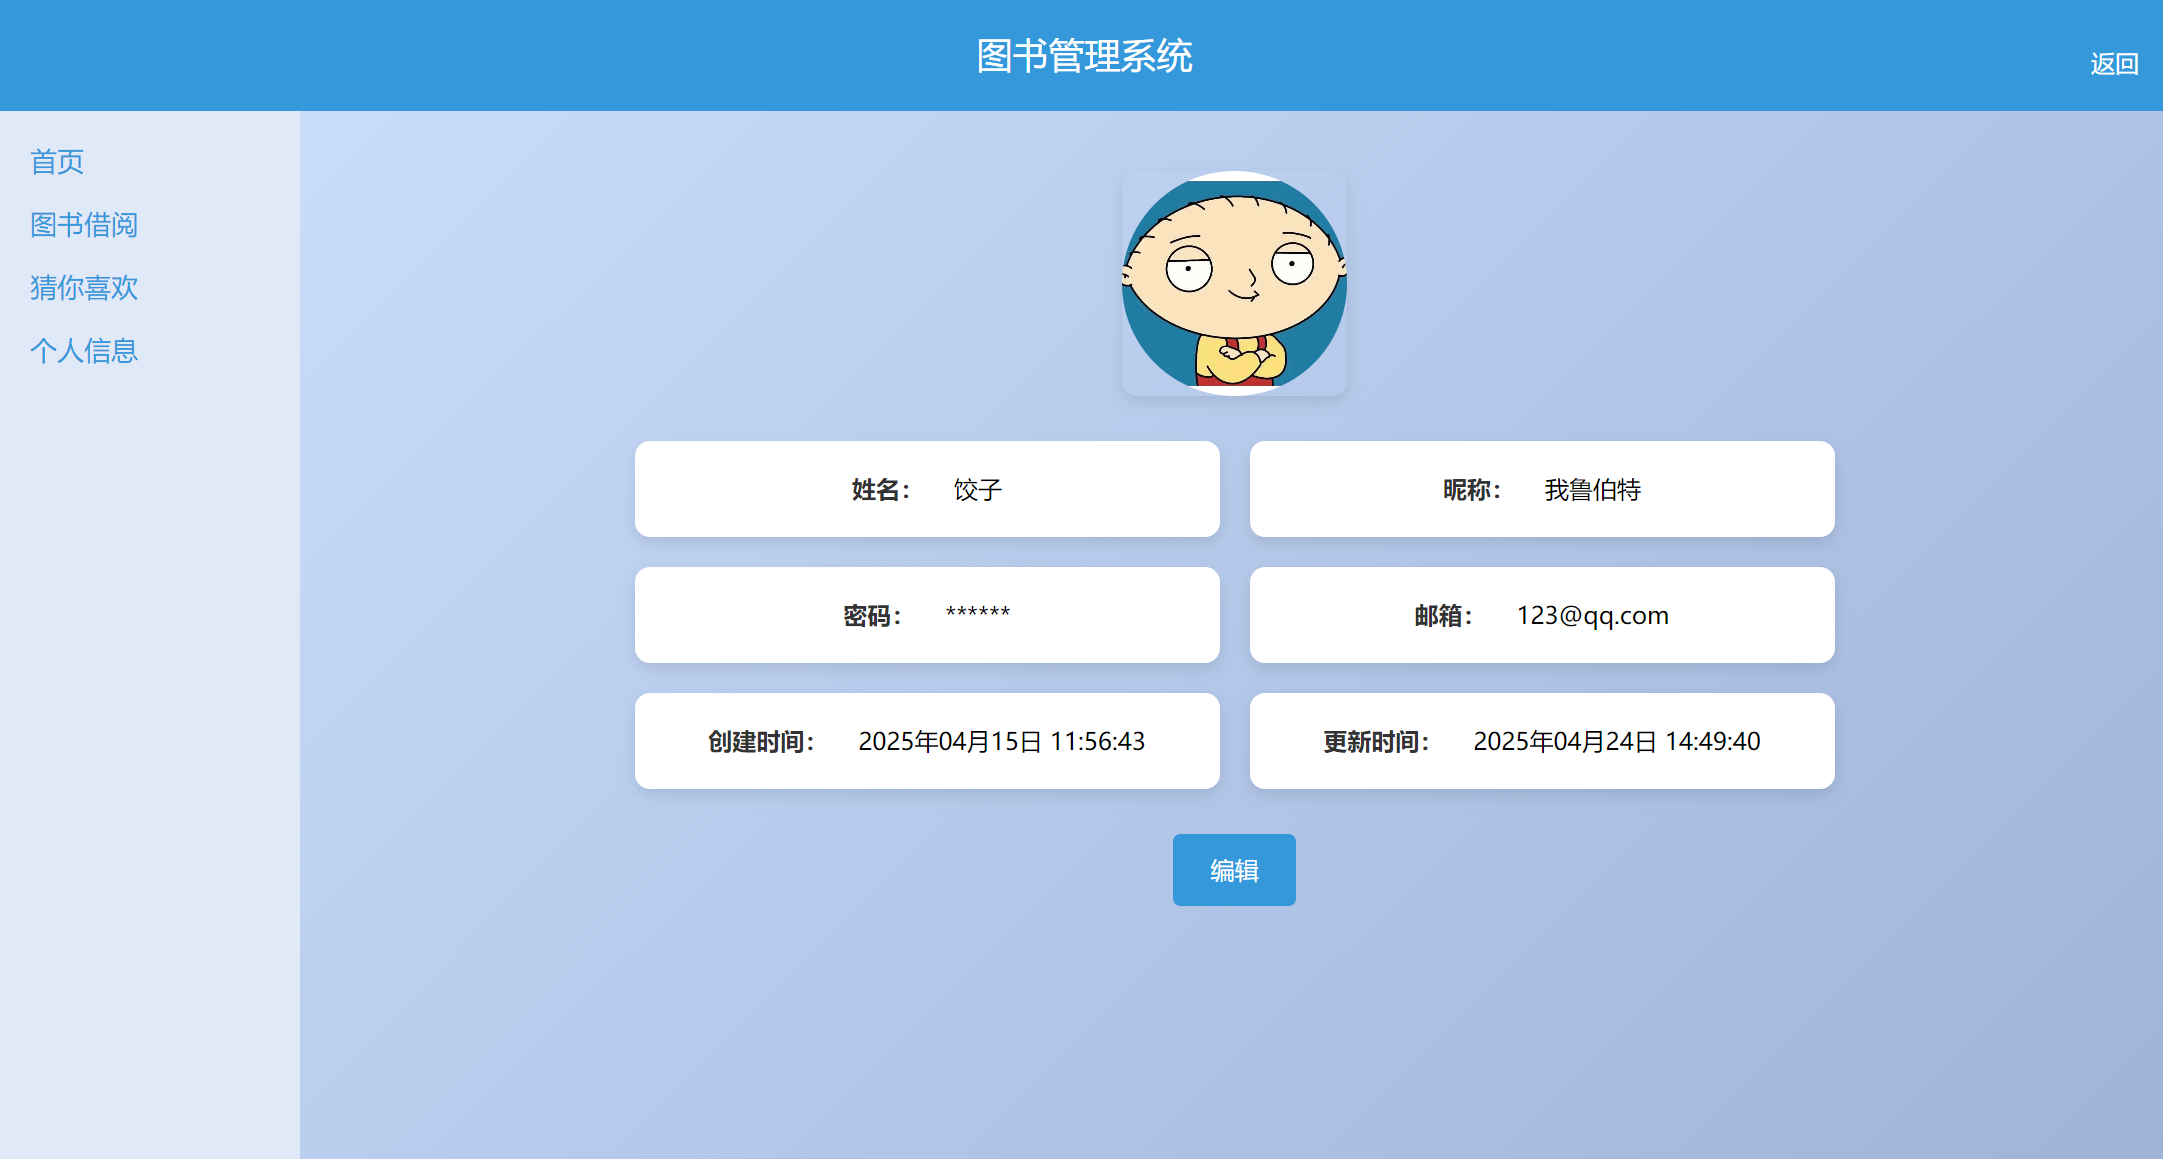
Task: Click the name value 饺子
Action: [x=977, y=490]
